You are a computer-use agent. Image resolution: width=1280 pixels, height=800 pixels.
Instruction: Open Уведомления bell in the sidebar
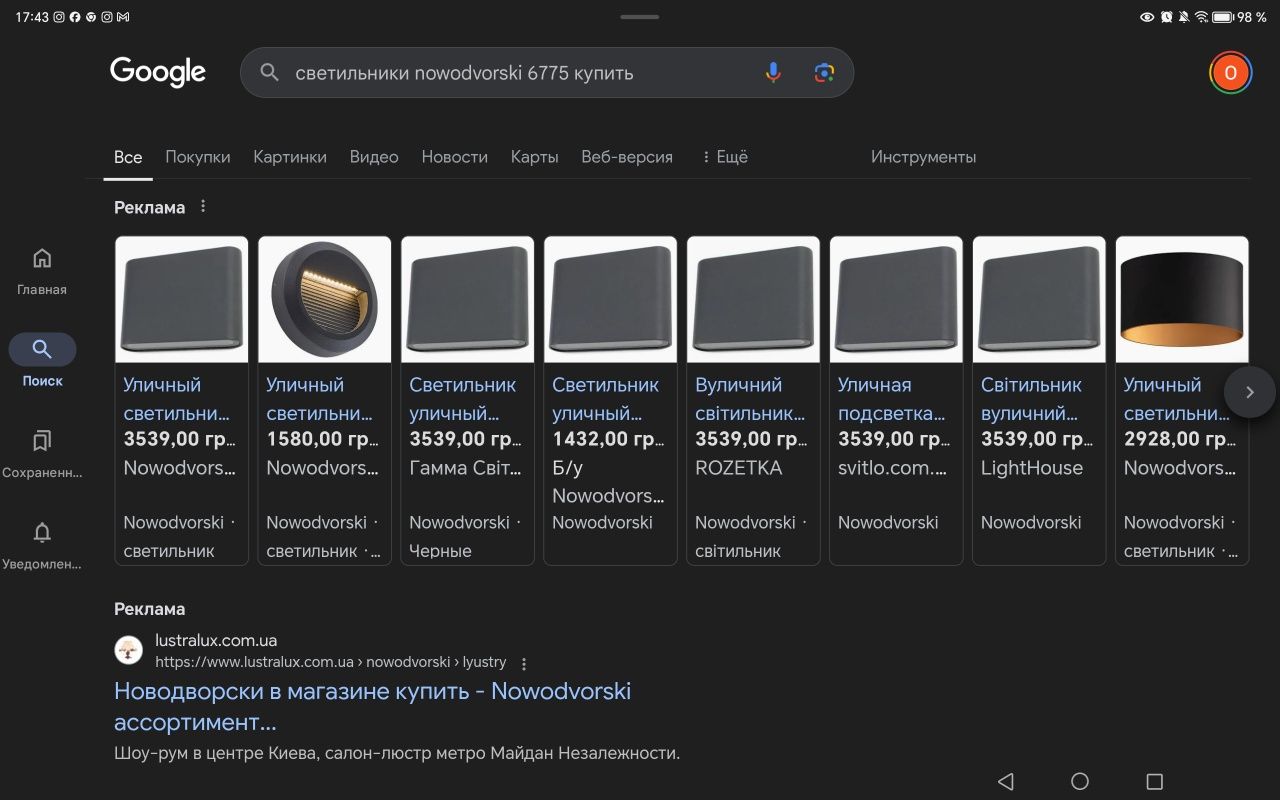(42, 546)
